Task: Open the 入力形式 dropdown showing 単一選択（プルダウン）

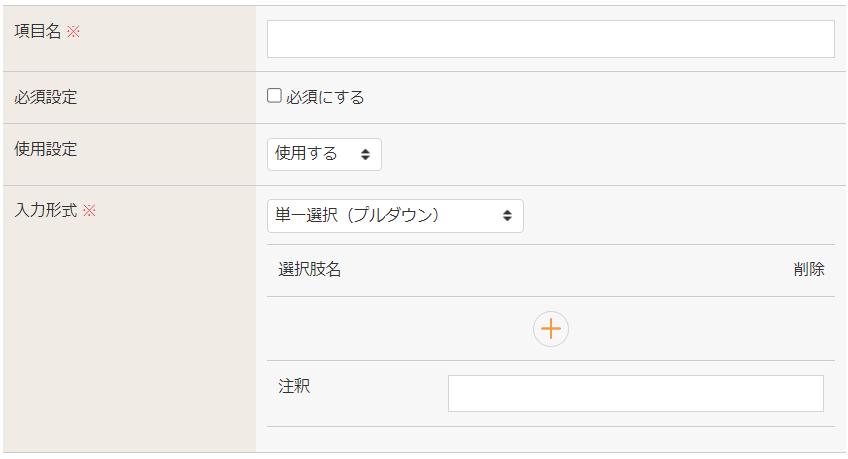Action: coord(395,216)
